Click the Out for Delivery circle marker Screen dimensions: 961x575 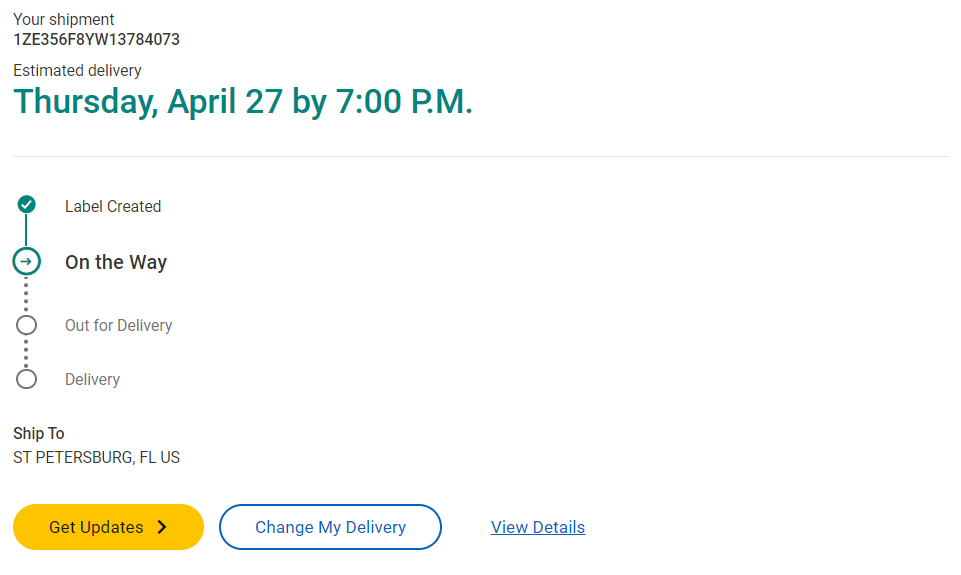click(x=27, y=325)
